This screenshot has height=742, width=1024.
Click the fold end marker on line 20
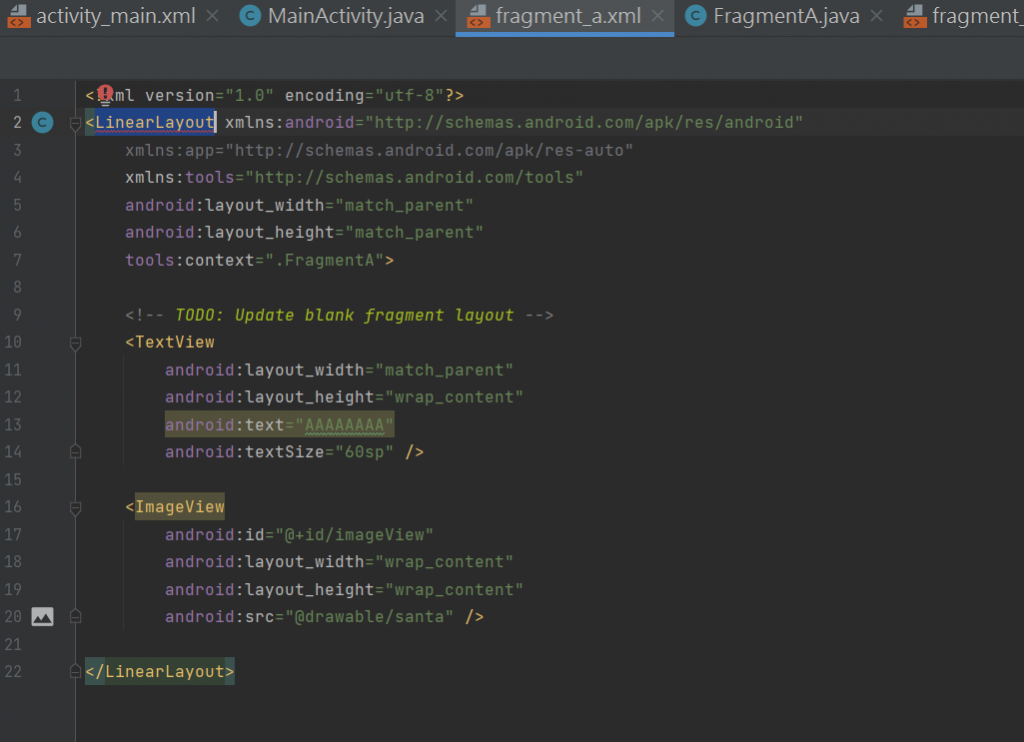(x=75, y=616)
